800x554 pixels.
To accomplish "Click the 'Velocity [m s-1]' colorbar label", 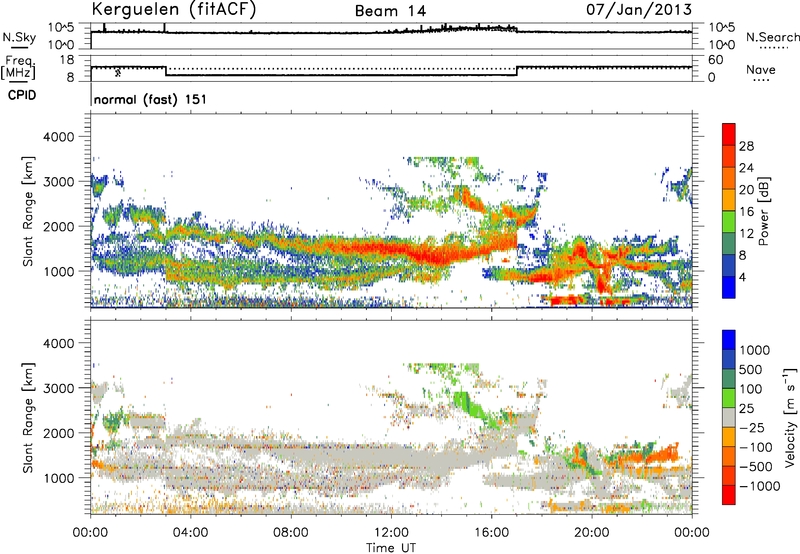I will click(x=790, y=417).
